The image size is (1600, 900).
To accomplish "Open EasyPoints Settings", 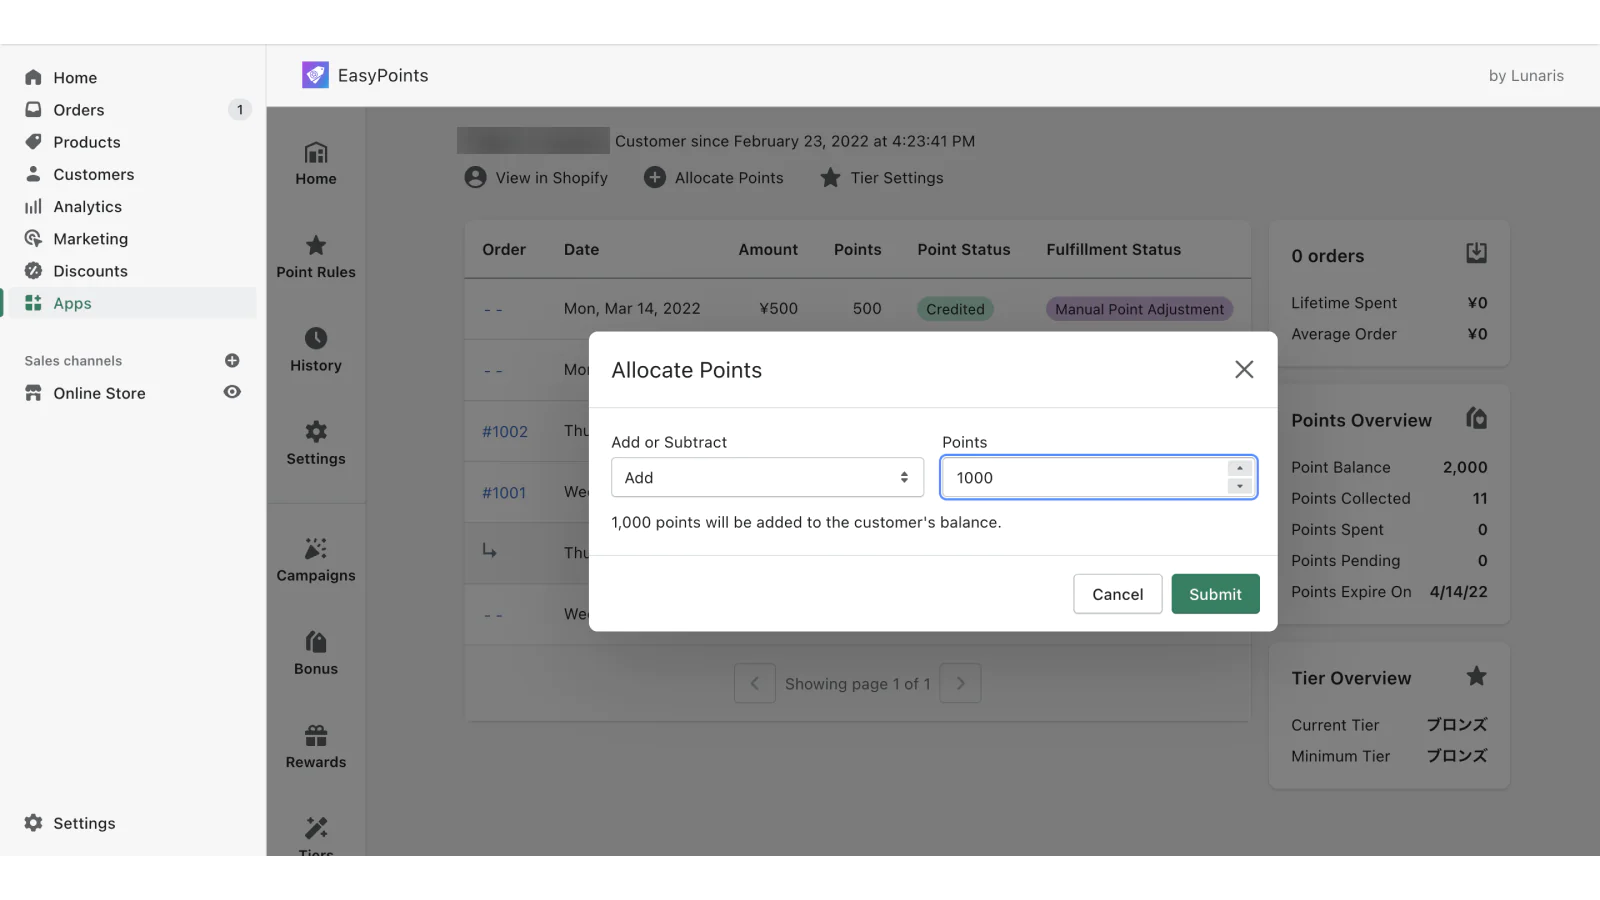I will (x=315, y=444).
